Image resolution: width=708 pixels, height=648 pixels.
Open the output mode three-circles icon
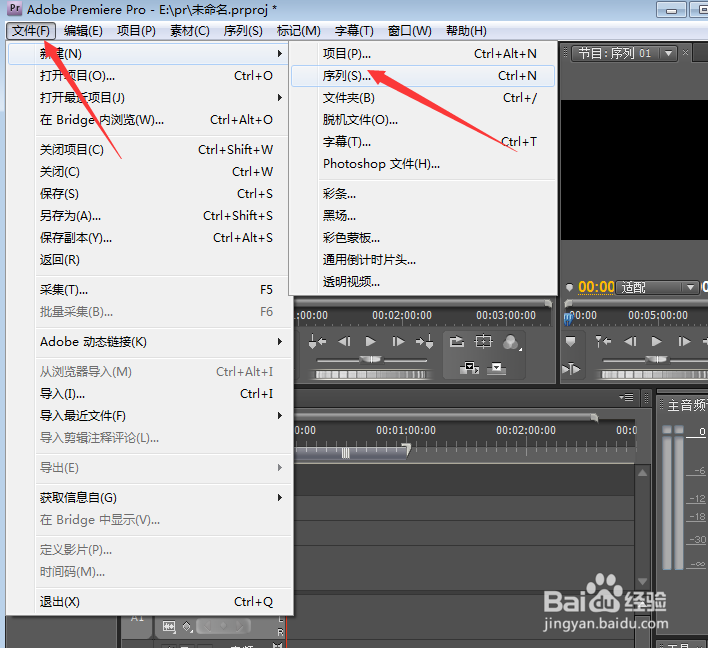click(511, 342)
